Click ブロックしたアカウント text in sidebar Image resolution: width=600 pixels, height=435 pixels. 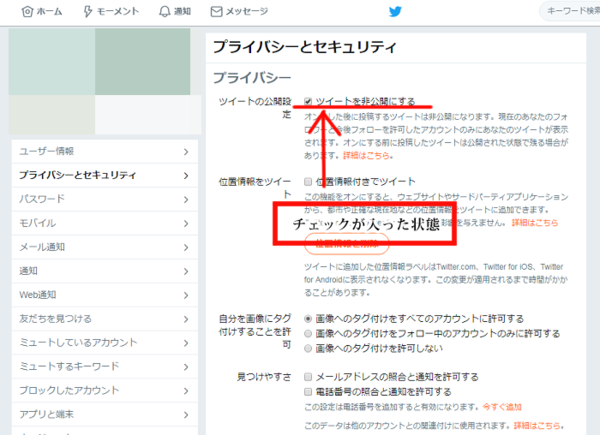(x=69, y=391)
